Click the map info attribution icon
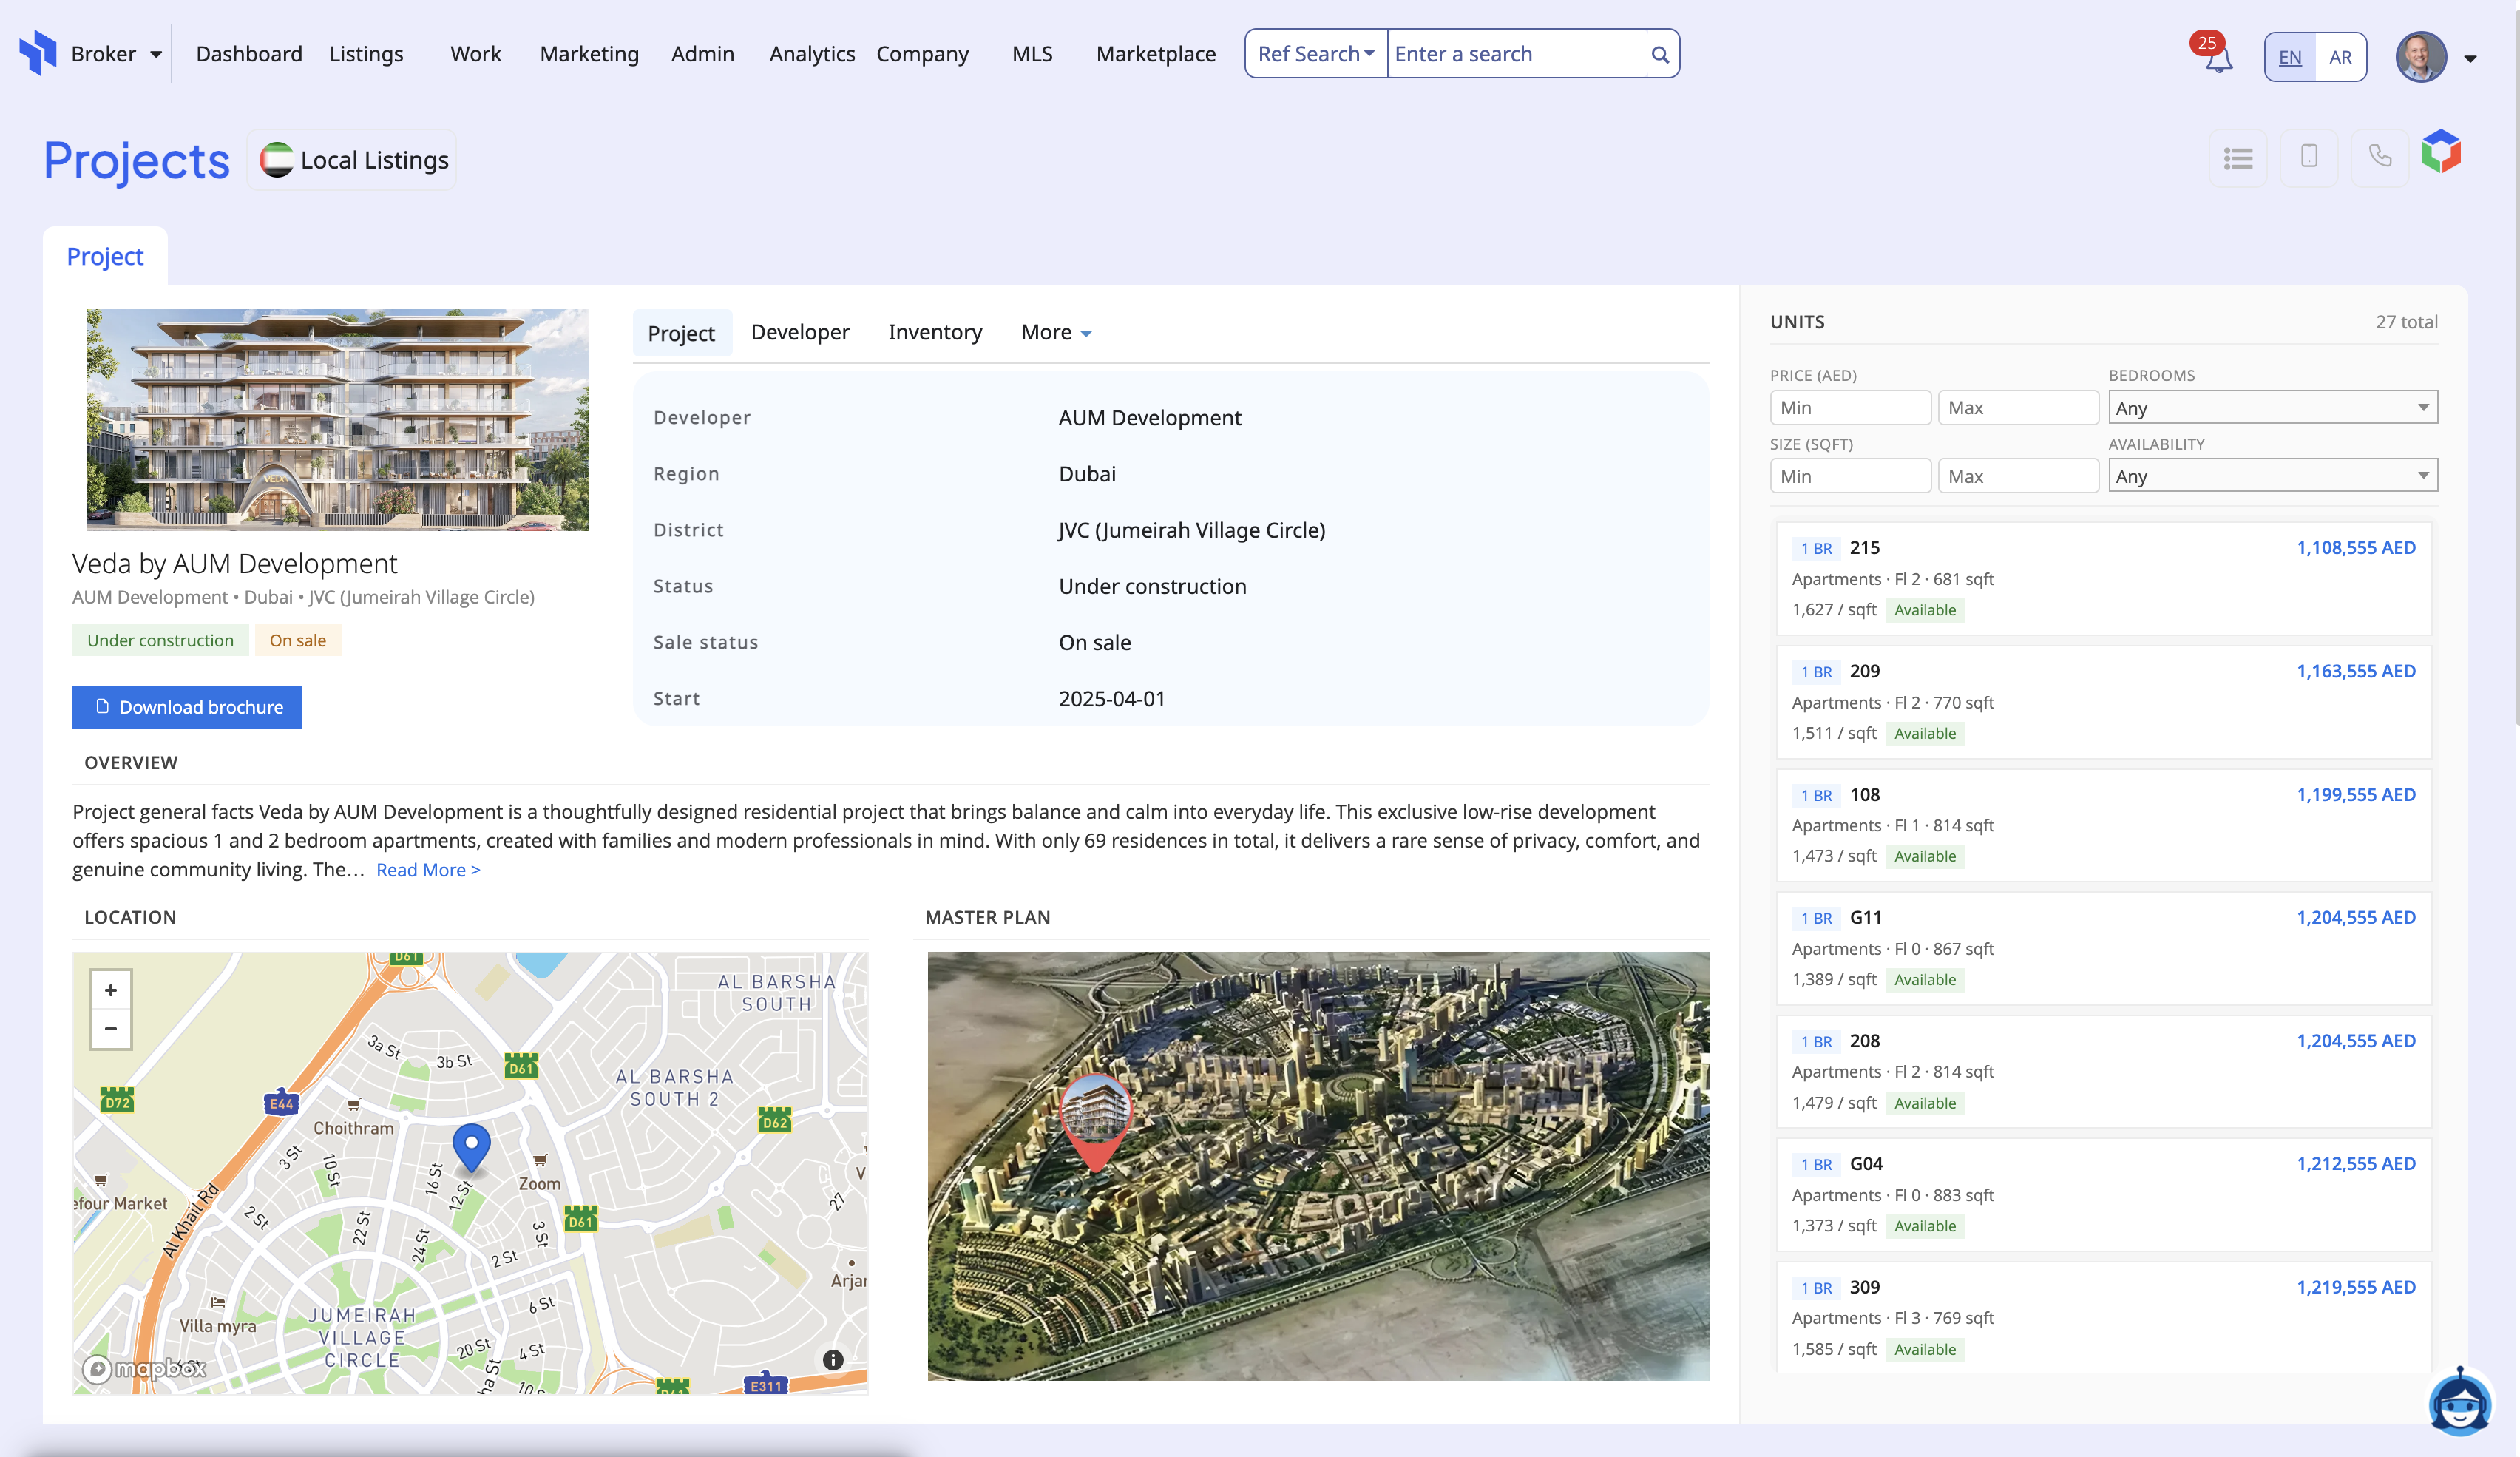The image size is (2520, 1457). point(833,1360)
